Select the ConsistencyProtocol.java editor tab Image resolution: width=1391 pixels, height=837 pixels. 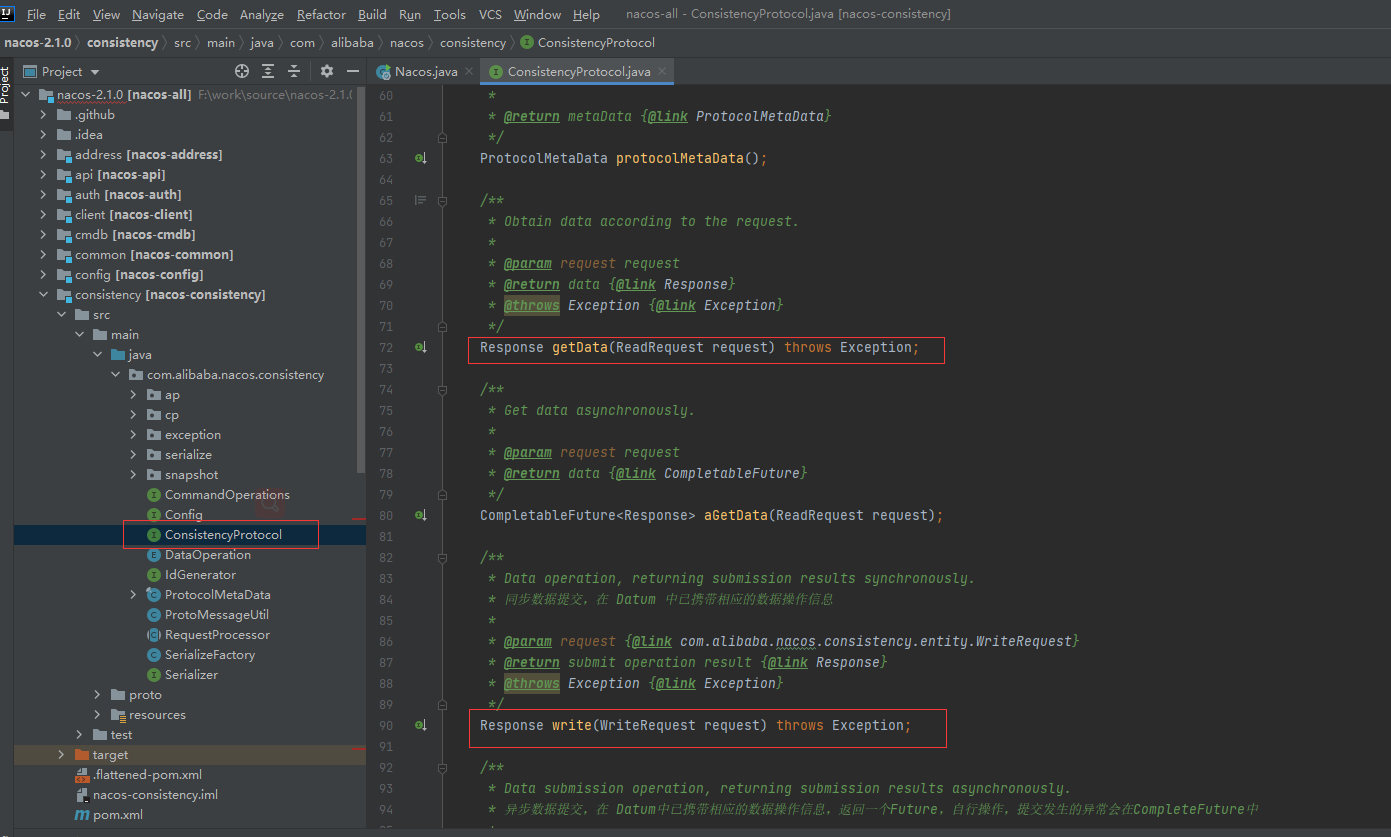coord(579,72)
